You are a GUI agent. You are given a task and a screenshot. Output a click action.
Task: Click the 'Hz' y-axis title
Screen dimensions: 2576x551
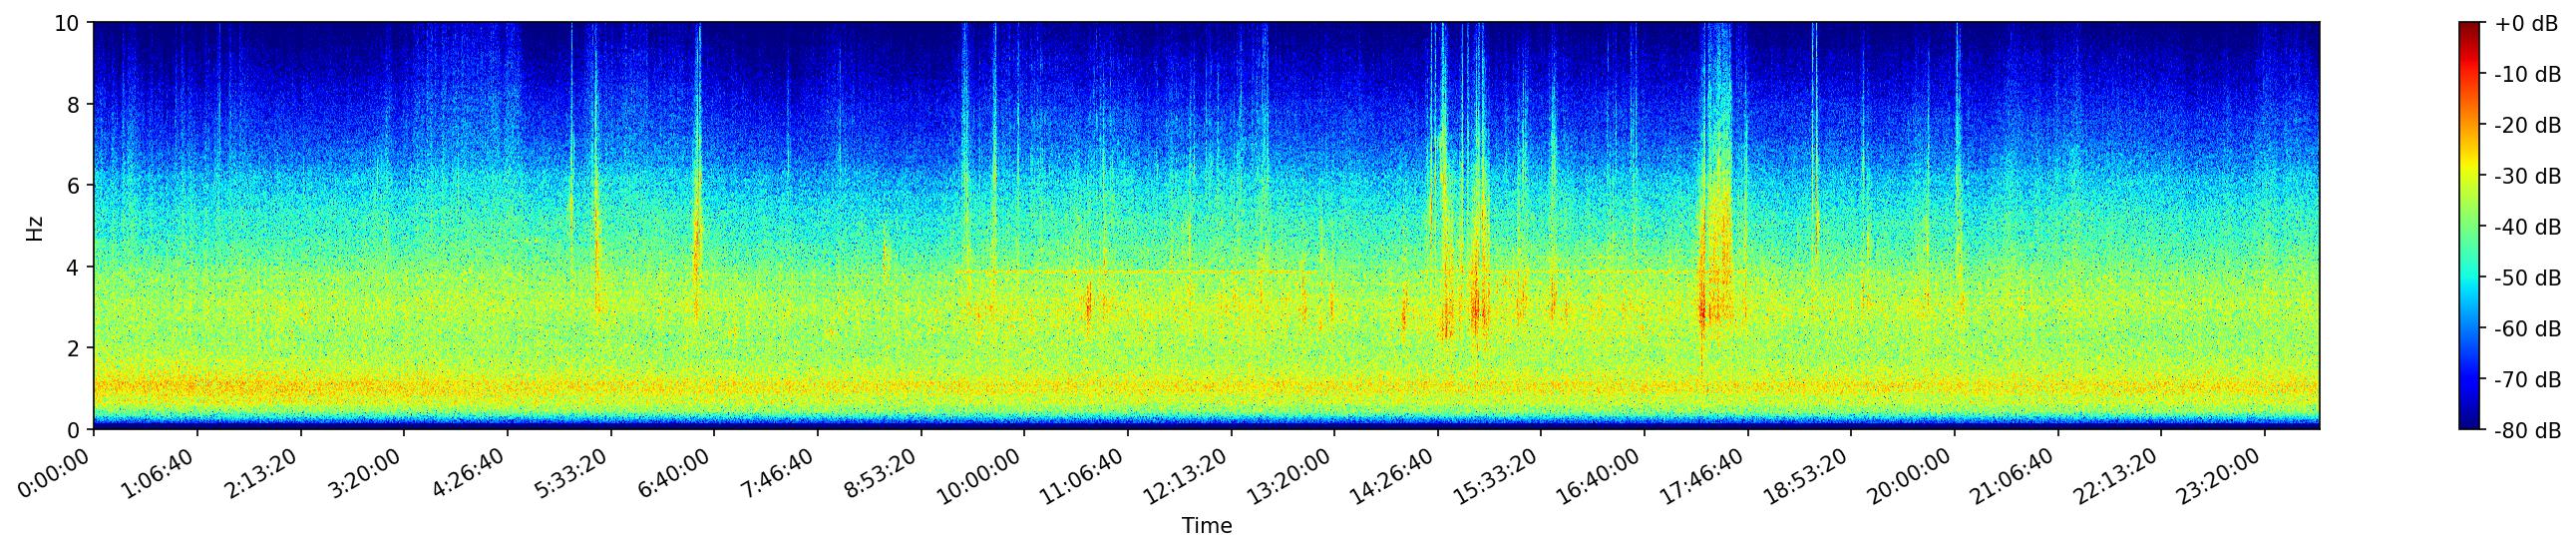point(35,228)
